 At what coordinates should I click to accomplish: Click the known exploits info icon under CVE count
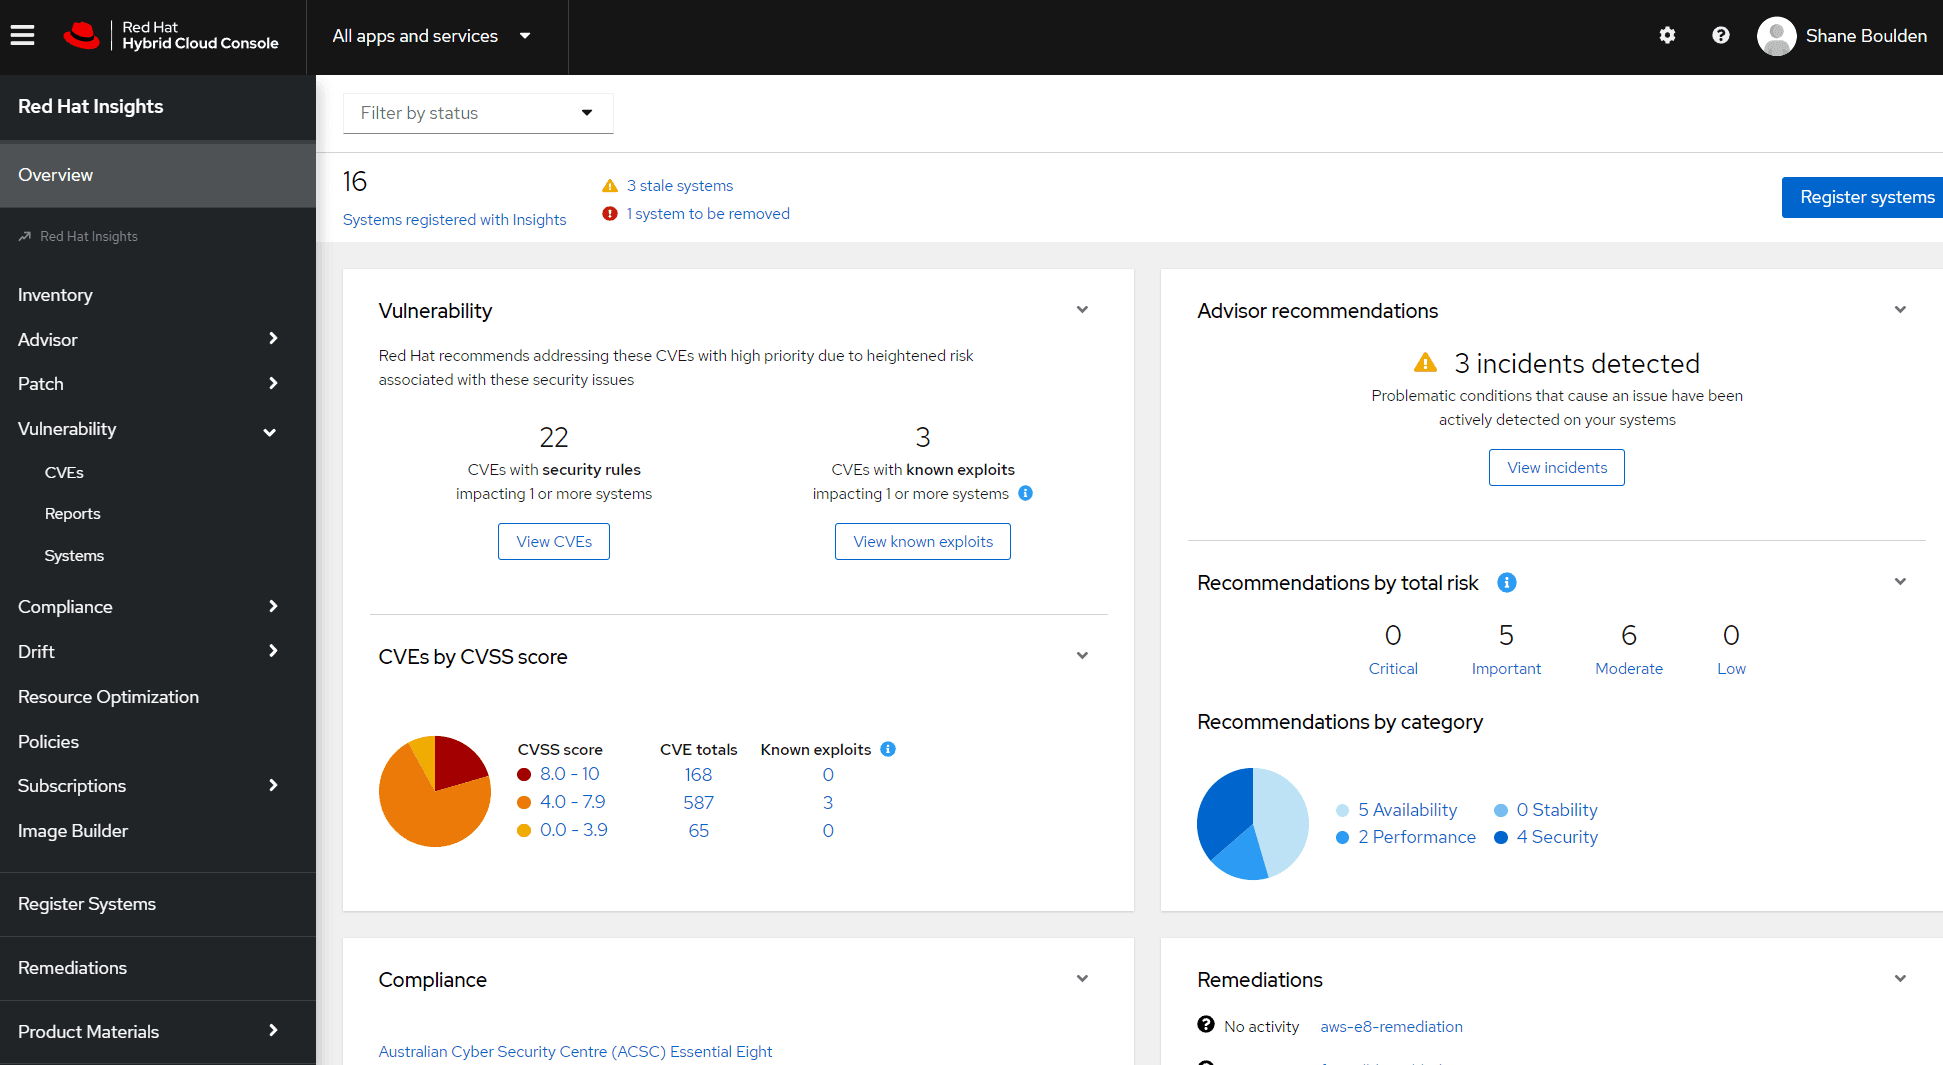point(1025,493)
